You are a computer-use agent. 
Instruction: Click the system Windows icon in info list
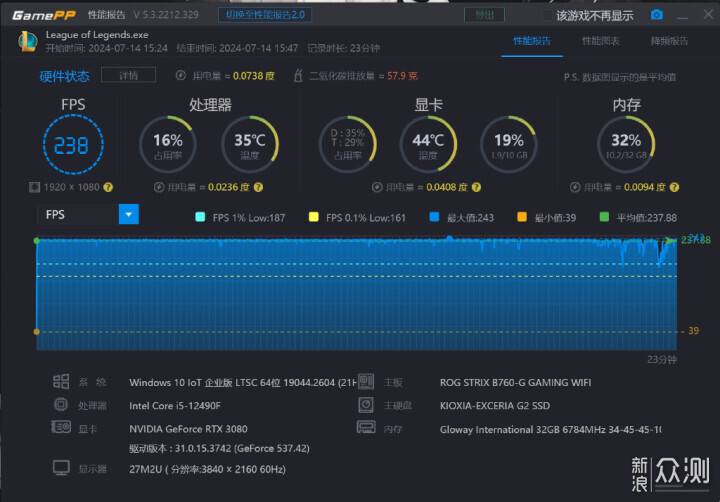pos(61,382)
